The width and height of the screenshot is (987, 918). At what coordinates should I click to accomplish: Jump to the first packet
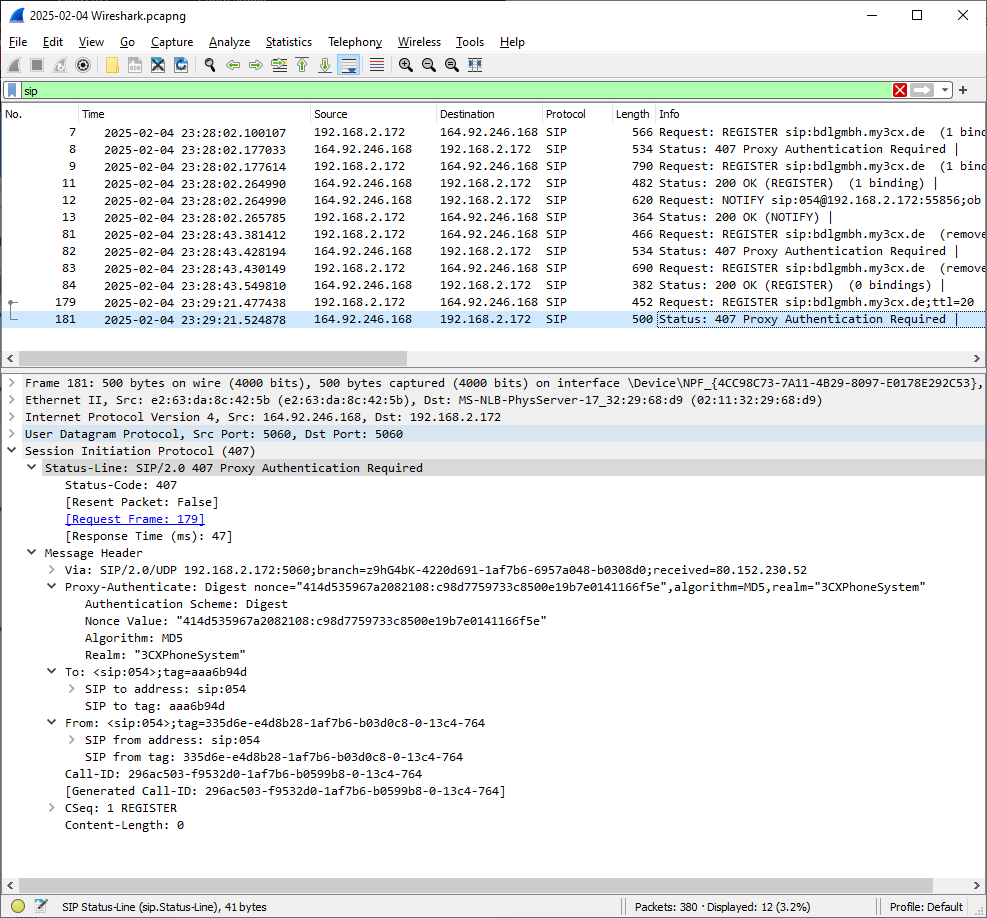(302, 65)
